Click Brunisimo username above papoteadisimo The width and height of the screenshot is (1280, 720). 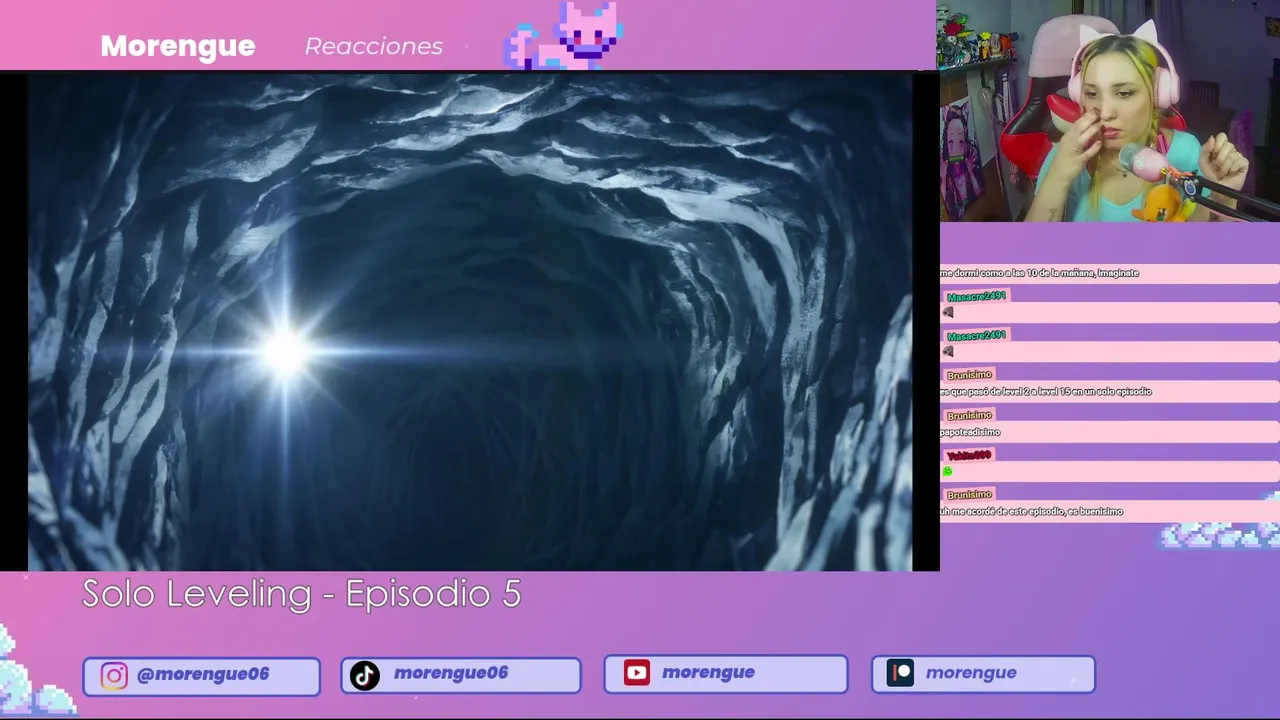969,415
